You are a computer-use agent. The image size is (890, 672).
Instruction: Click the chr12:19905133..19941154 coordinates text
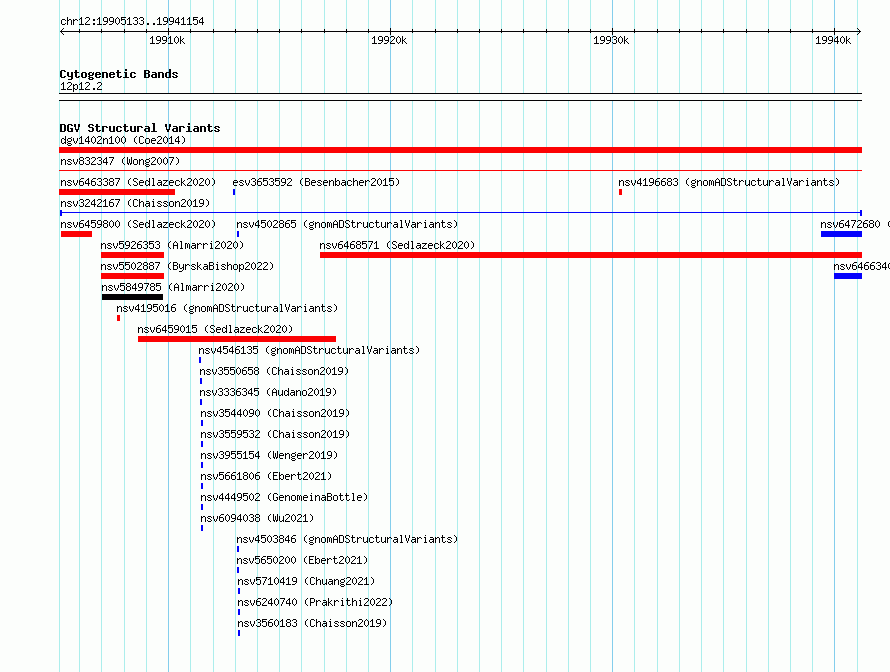click(x=132, y=22)
